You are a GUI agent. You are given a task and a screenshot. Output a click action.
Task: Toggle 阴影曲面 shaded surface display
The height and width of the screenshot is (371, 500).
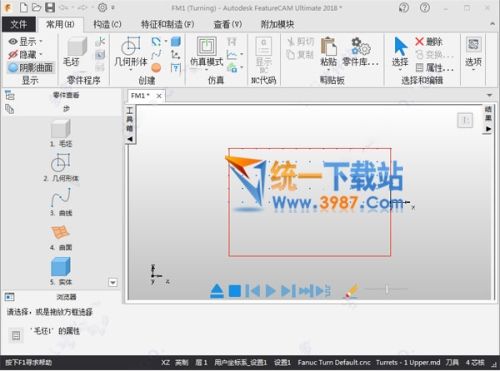point(31,68)
